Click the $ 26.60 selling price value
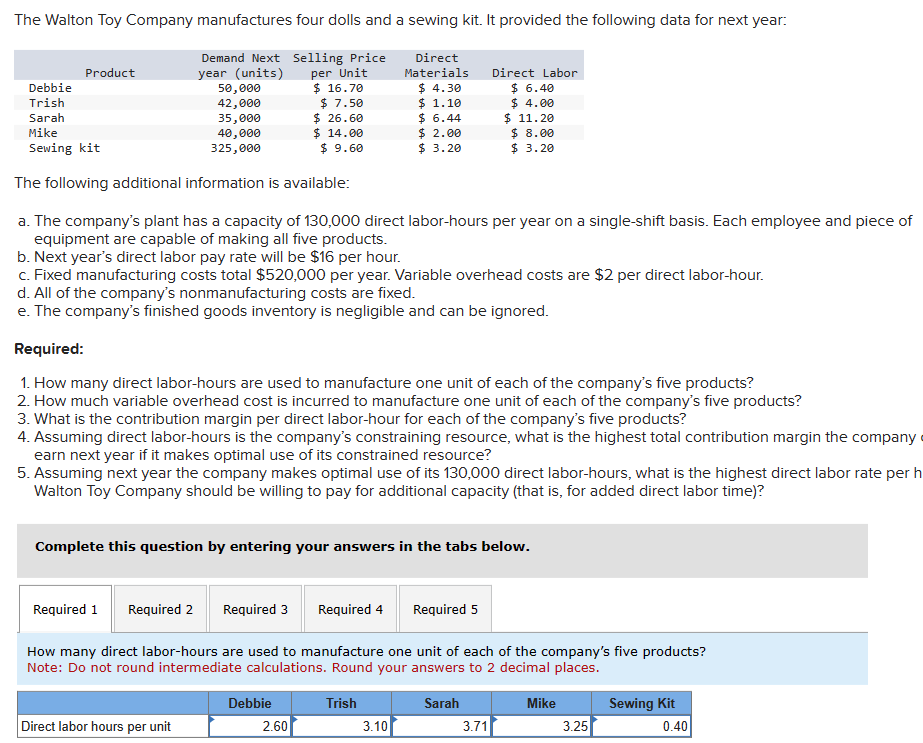 point(338,118)
